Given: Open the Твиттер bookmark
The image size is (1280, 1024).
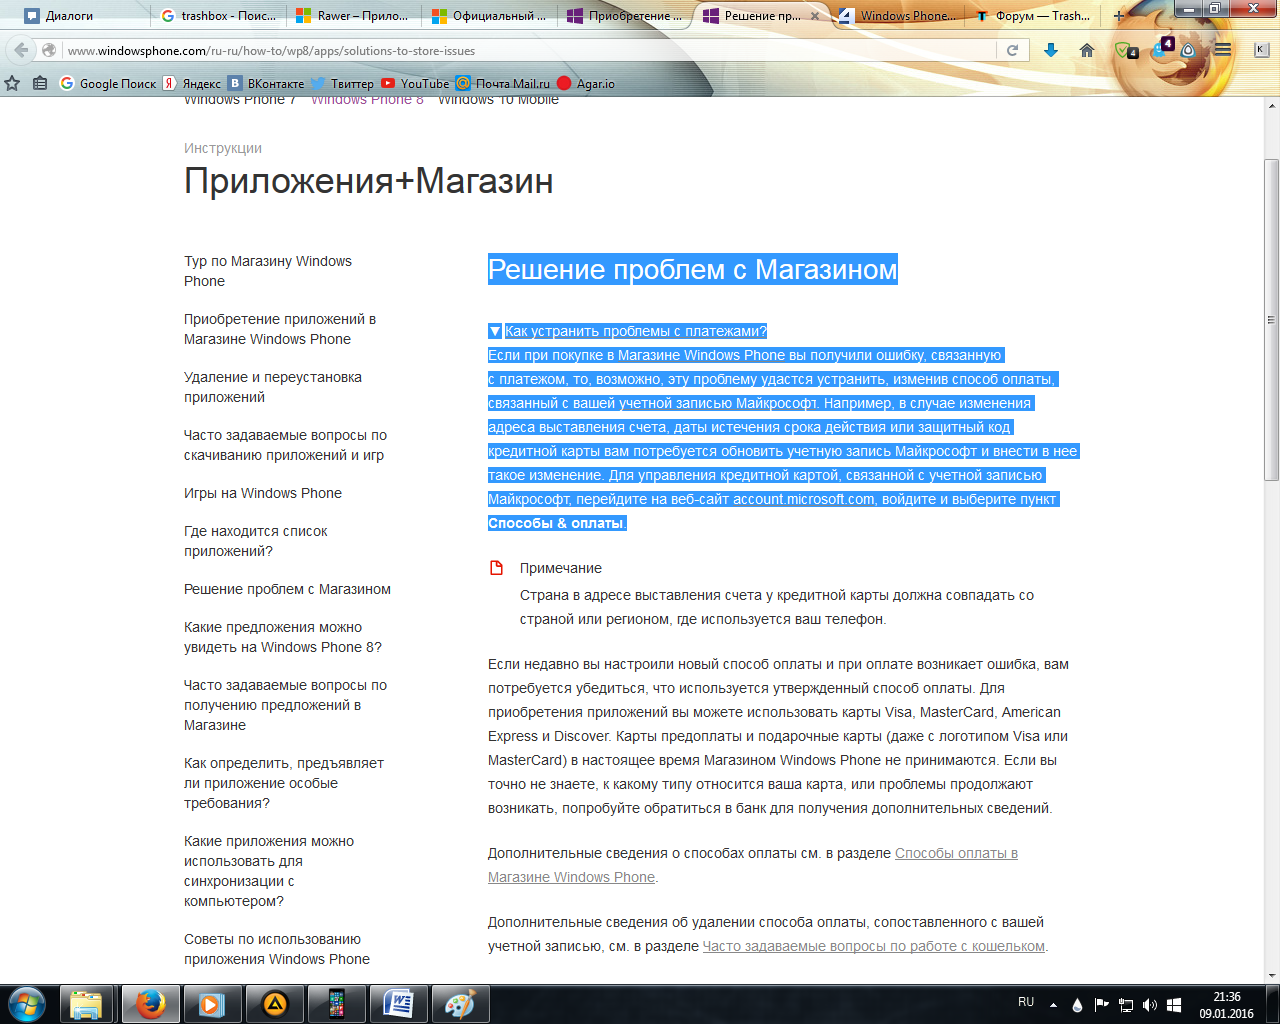Looking at the screenshot, I should point(342,83).
